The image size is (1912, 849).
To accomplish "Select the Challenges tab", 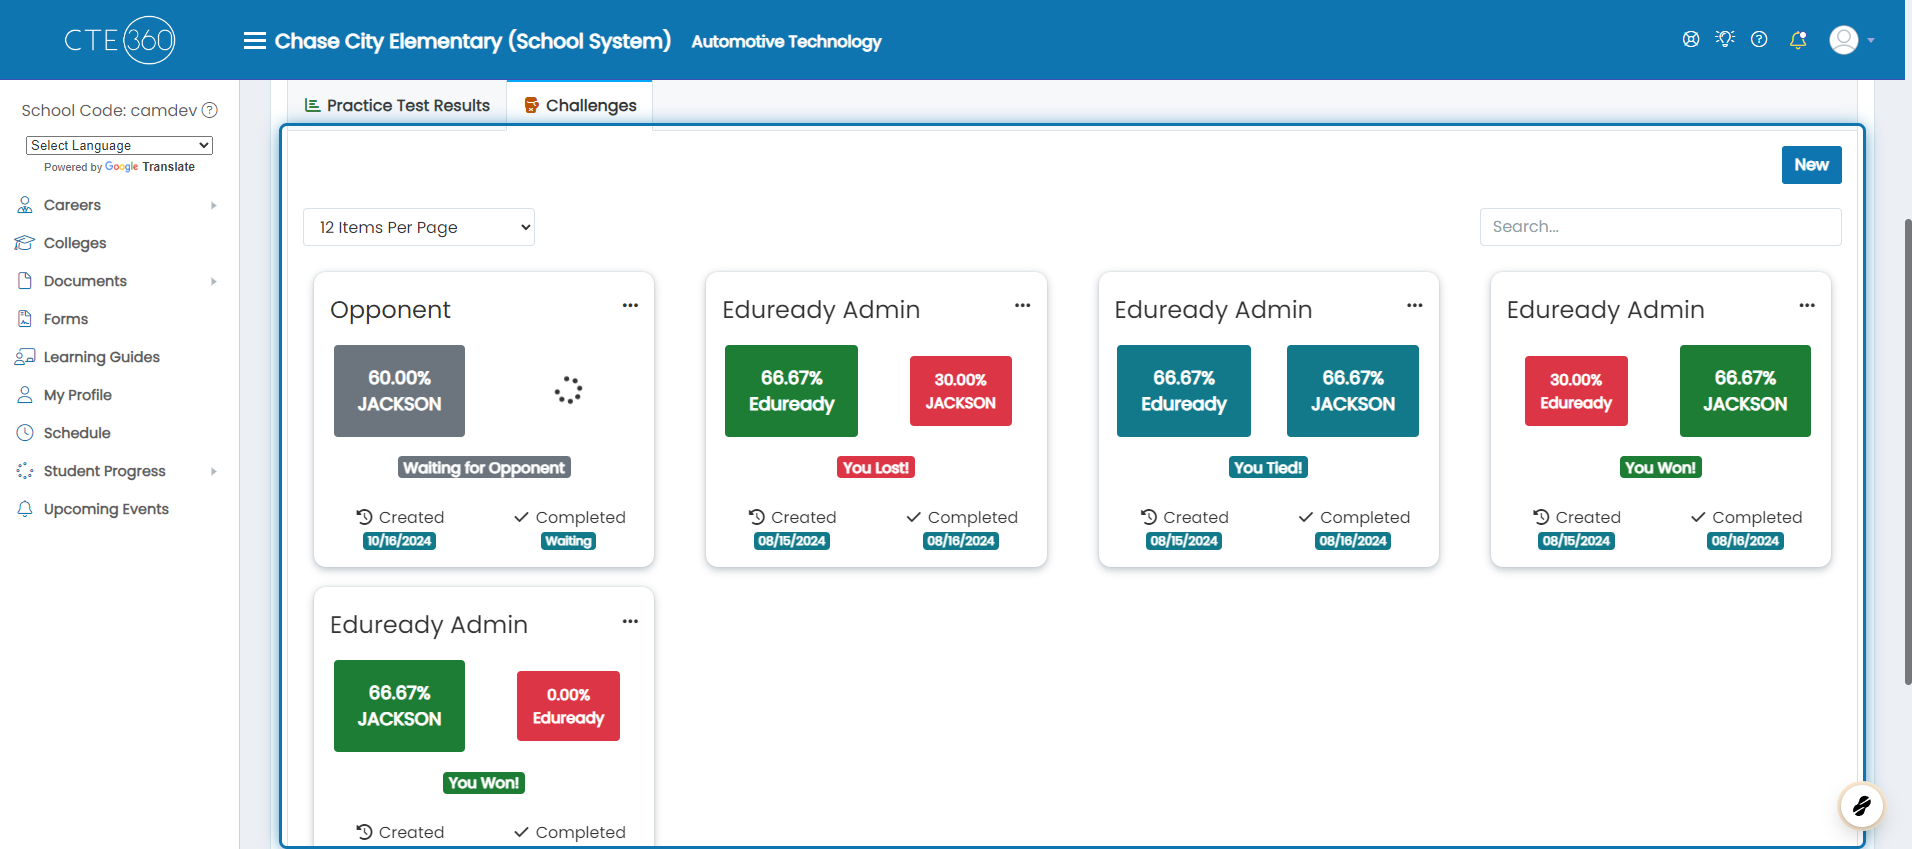I will (580, 105).
